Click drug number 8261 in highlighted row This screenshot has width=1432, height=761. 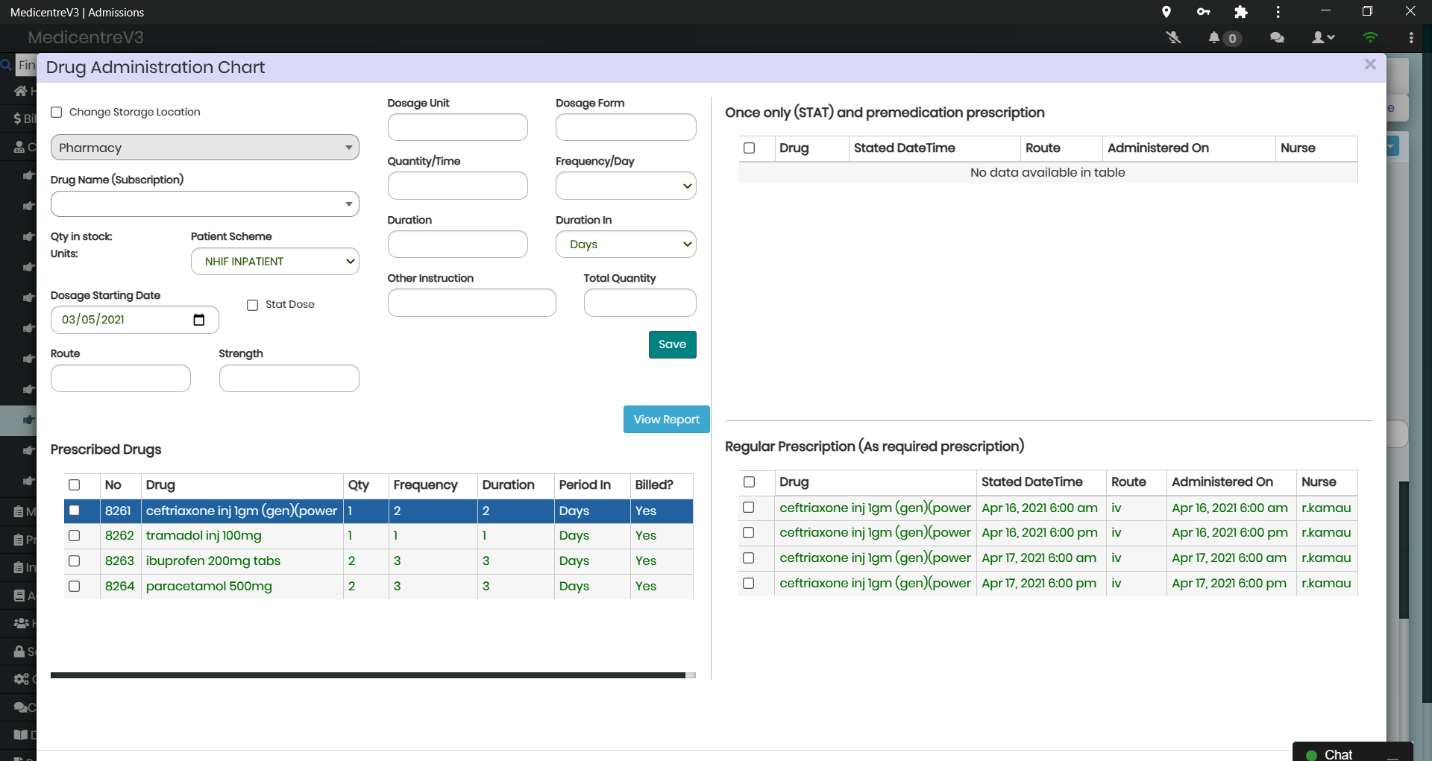point(118,511)
